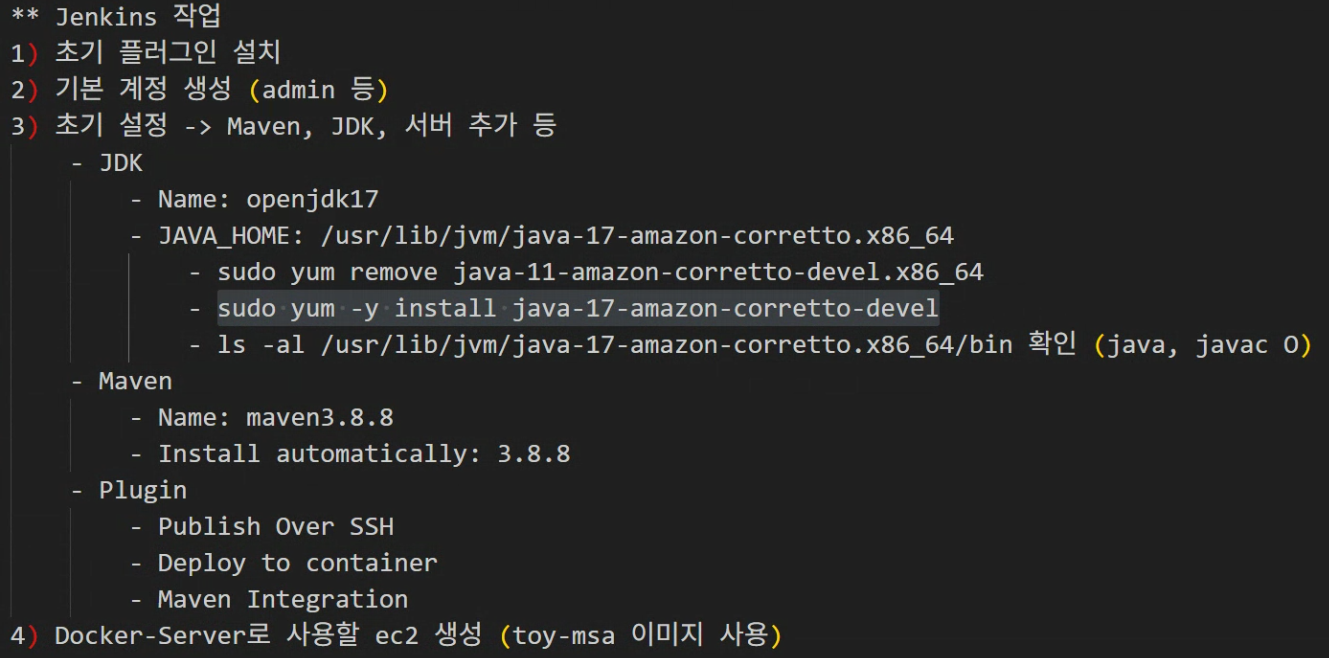Click the 'Deploy to container' line
Viewport: 1329px width, 658px height.
pyautogui.click(x=283, y=563)
